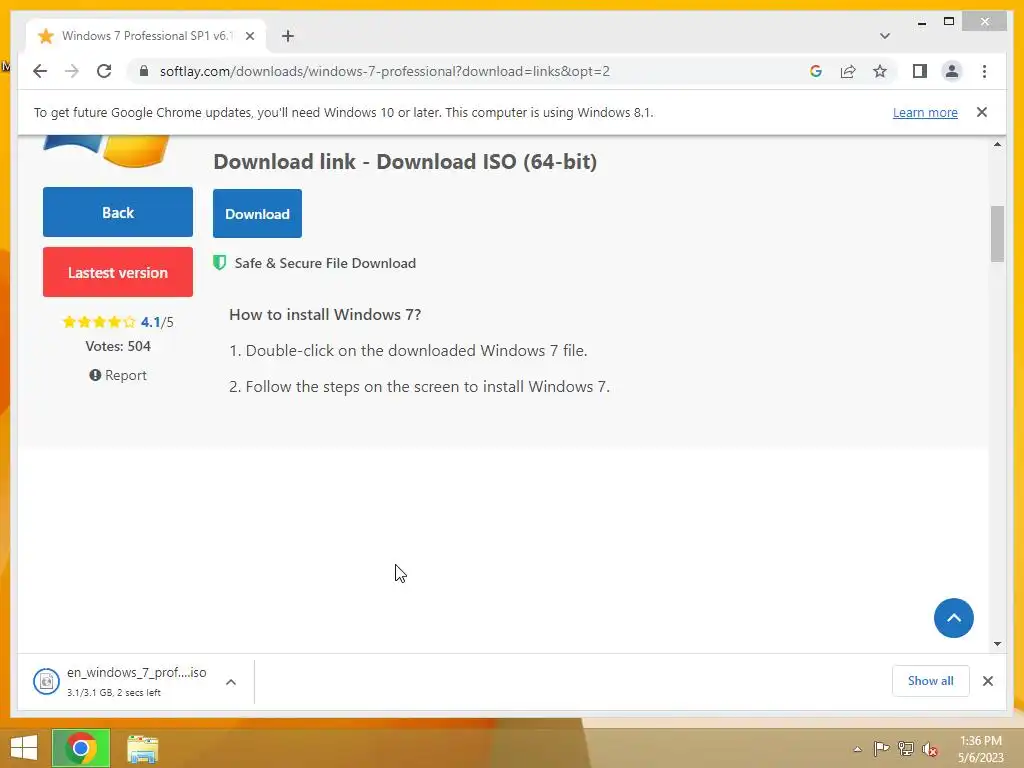
Task: Click the share page icon
Action: point(848,71)
